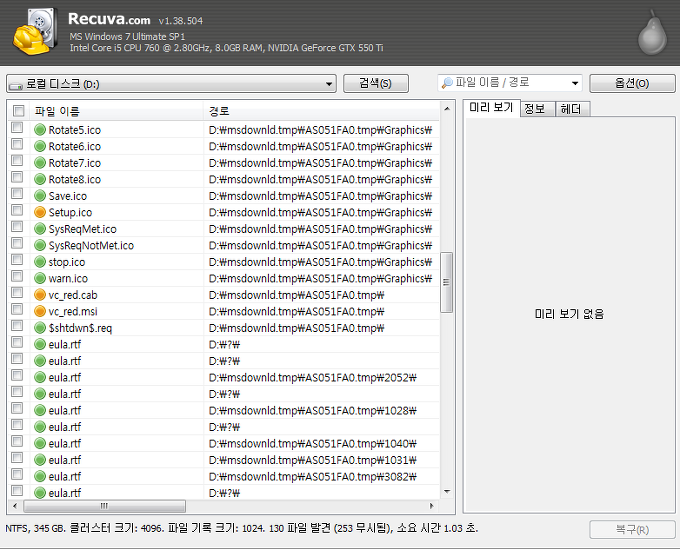Click the 검색(S) scan button

[376, 83]
